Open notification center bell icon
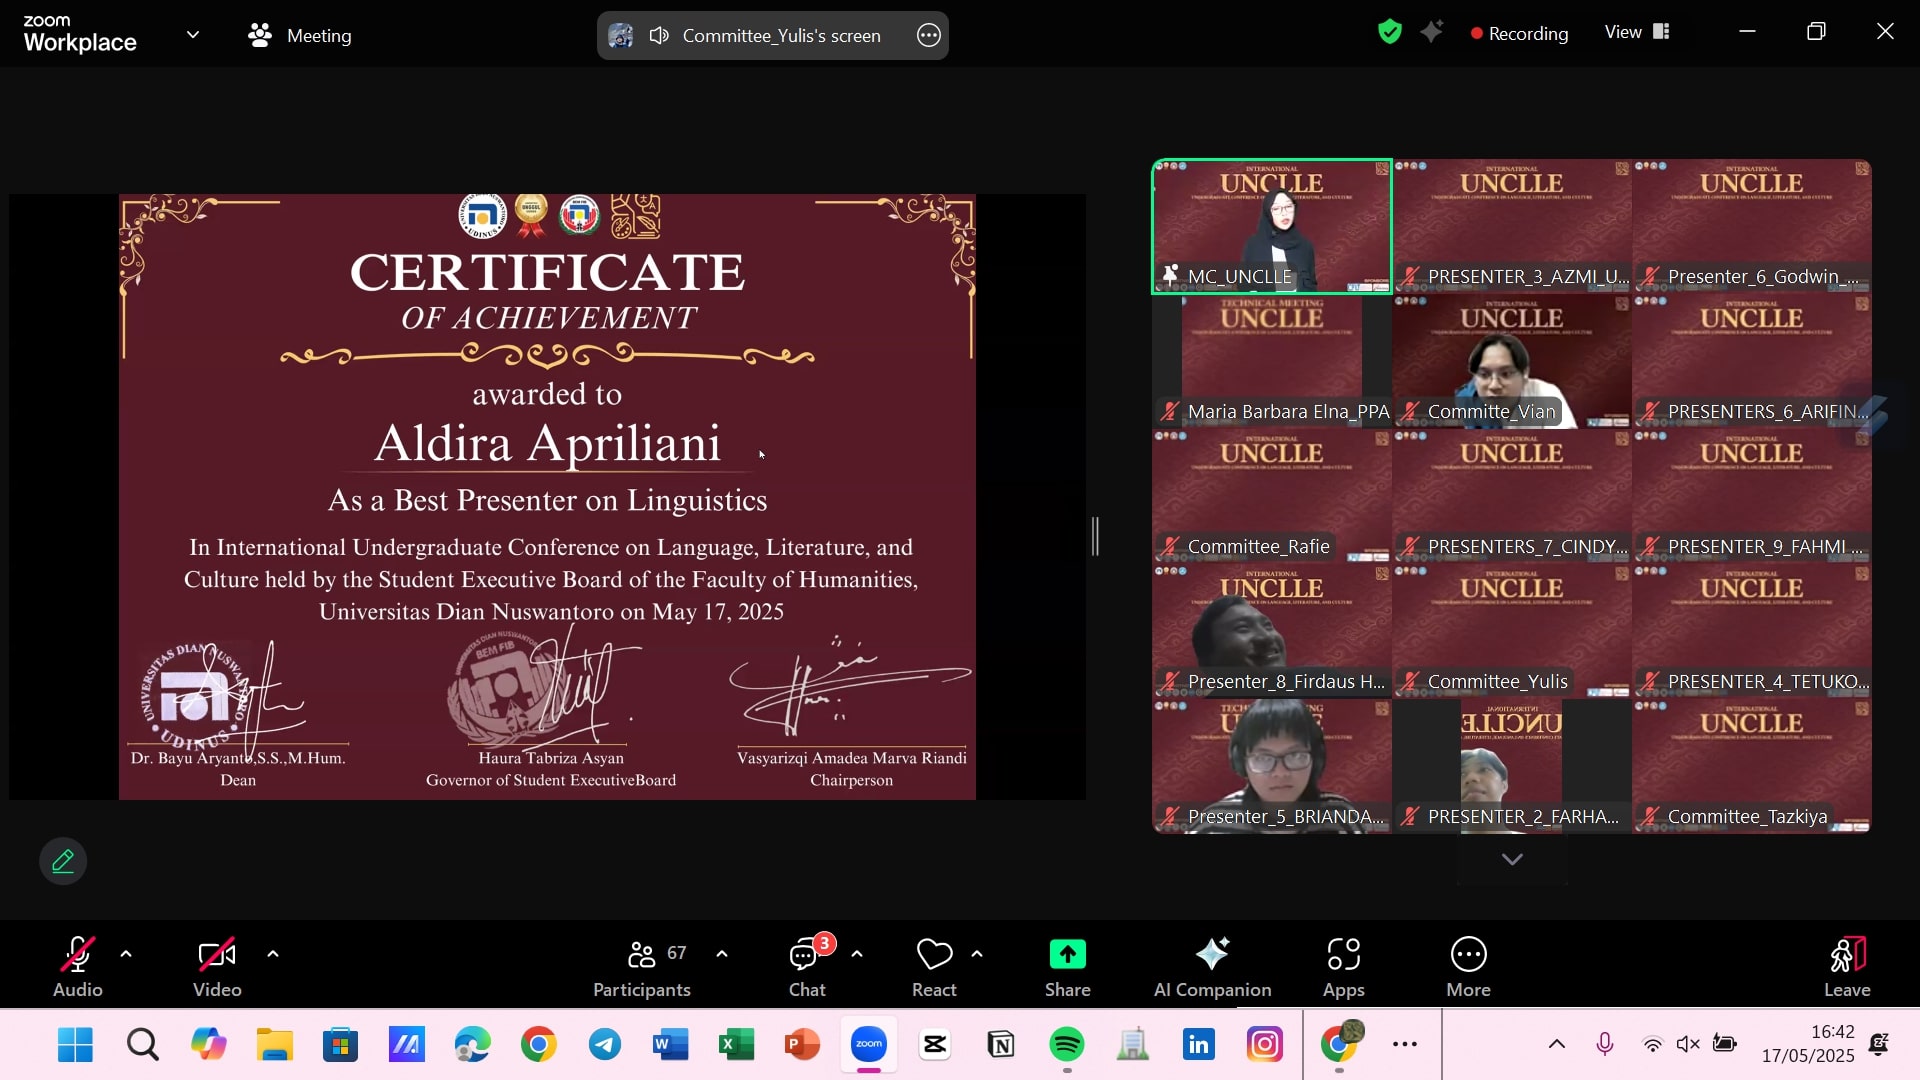 tap(1880, 1045)
